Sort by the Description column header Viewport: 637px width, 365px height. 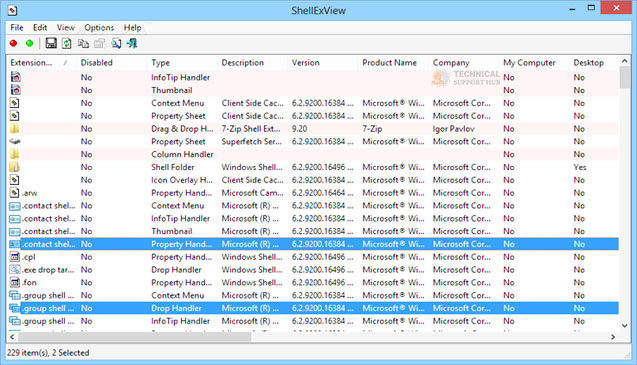coord(253,63)
